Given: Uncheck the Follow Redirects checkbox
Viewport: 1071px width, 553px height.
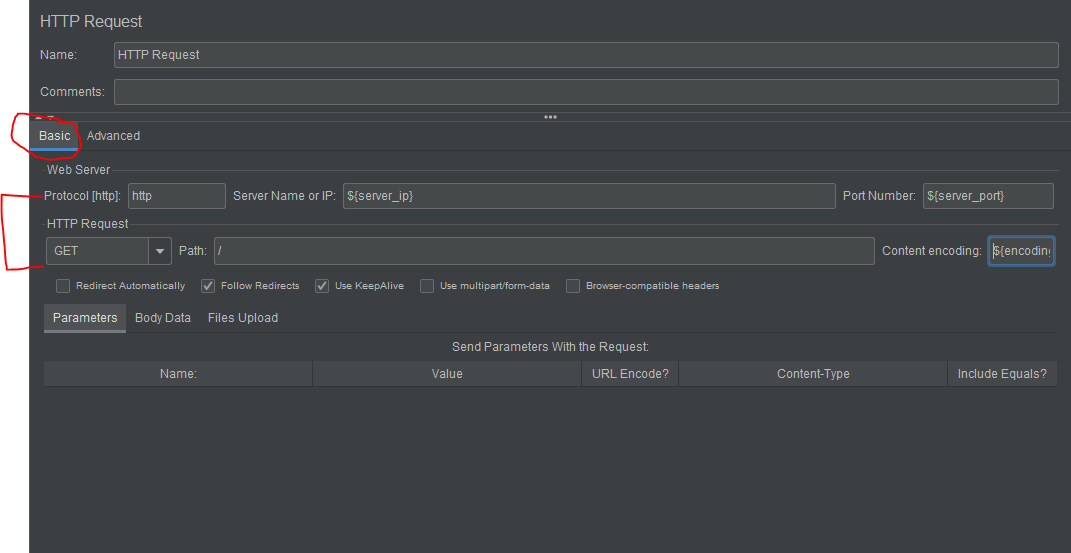Looking at the screenshot, I should click(x=208, y=286).
